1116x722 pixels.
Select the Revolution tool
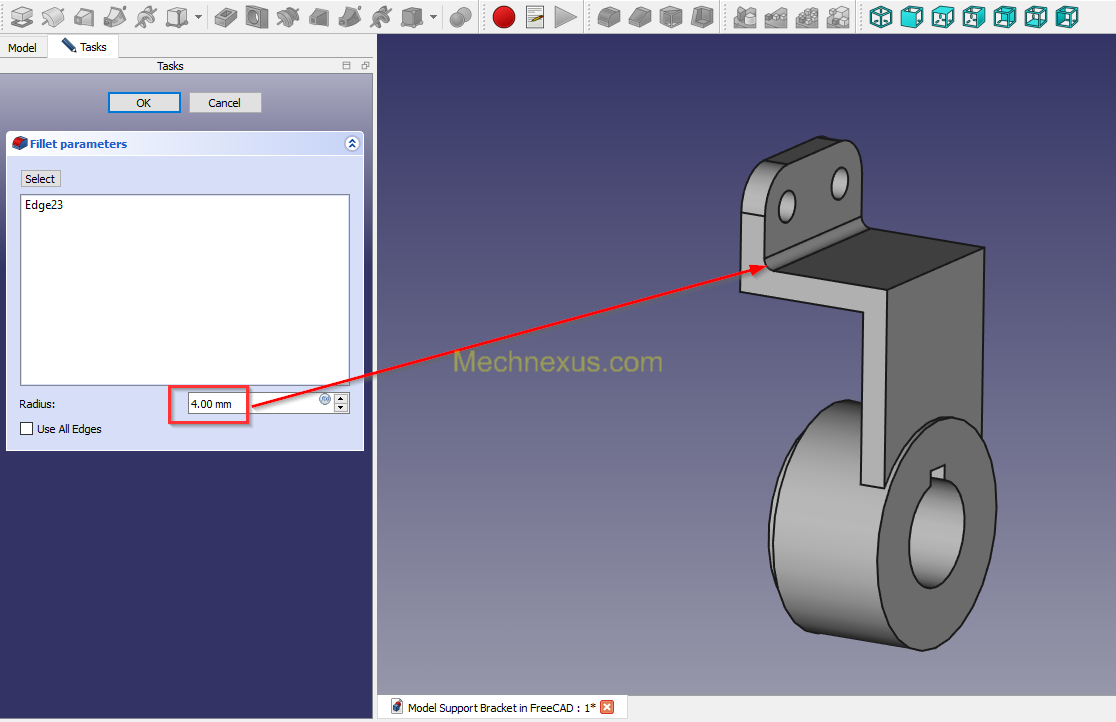(53, 16)
